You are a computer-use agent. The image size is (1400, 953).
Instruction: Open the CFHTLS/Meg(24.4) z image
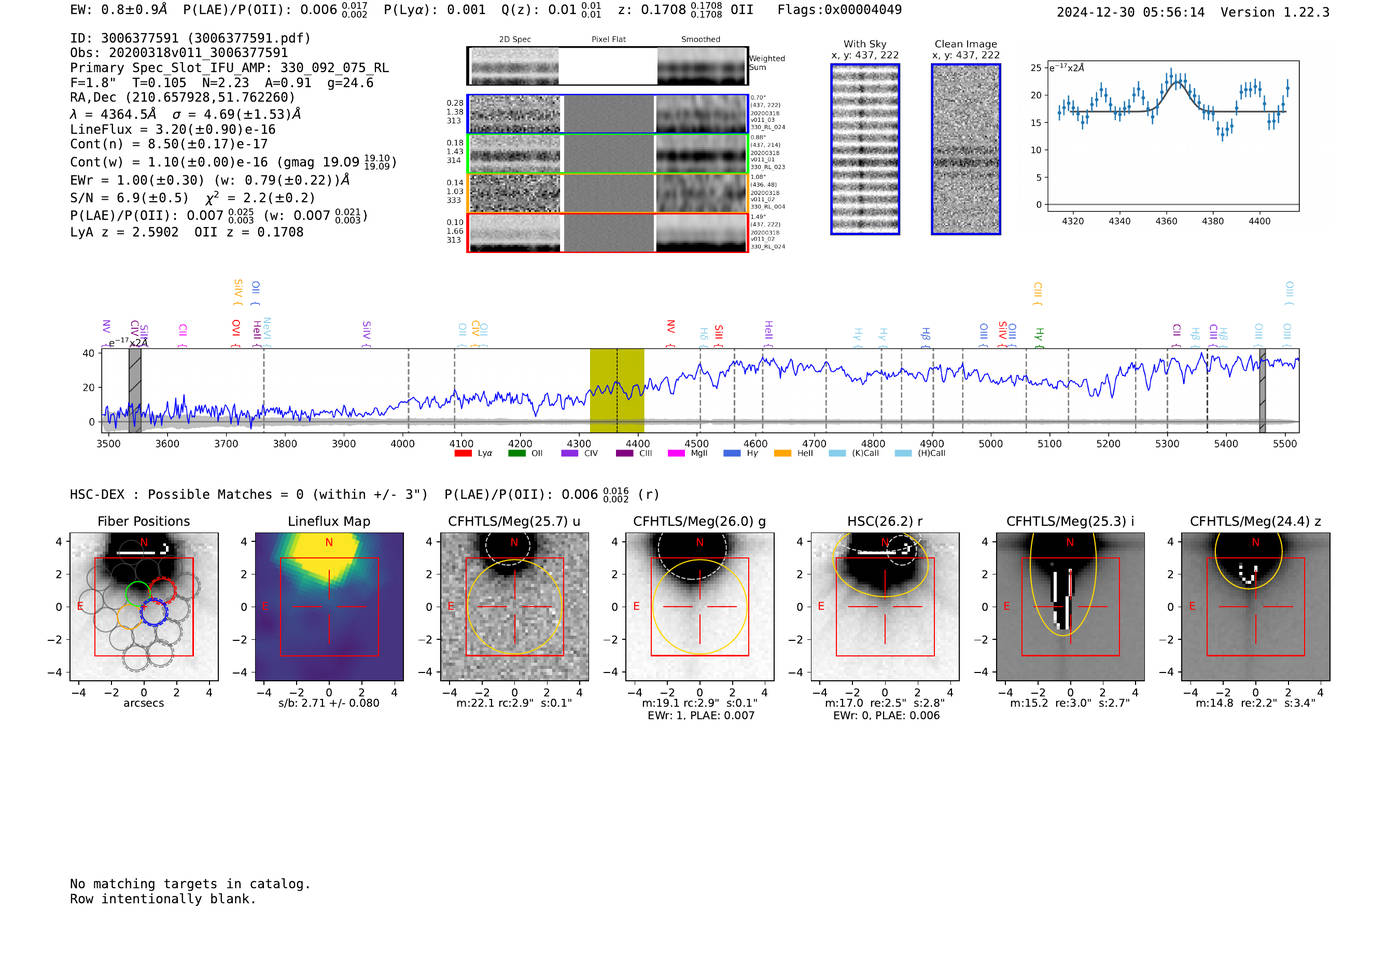(1255, 607)
